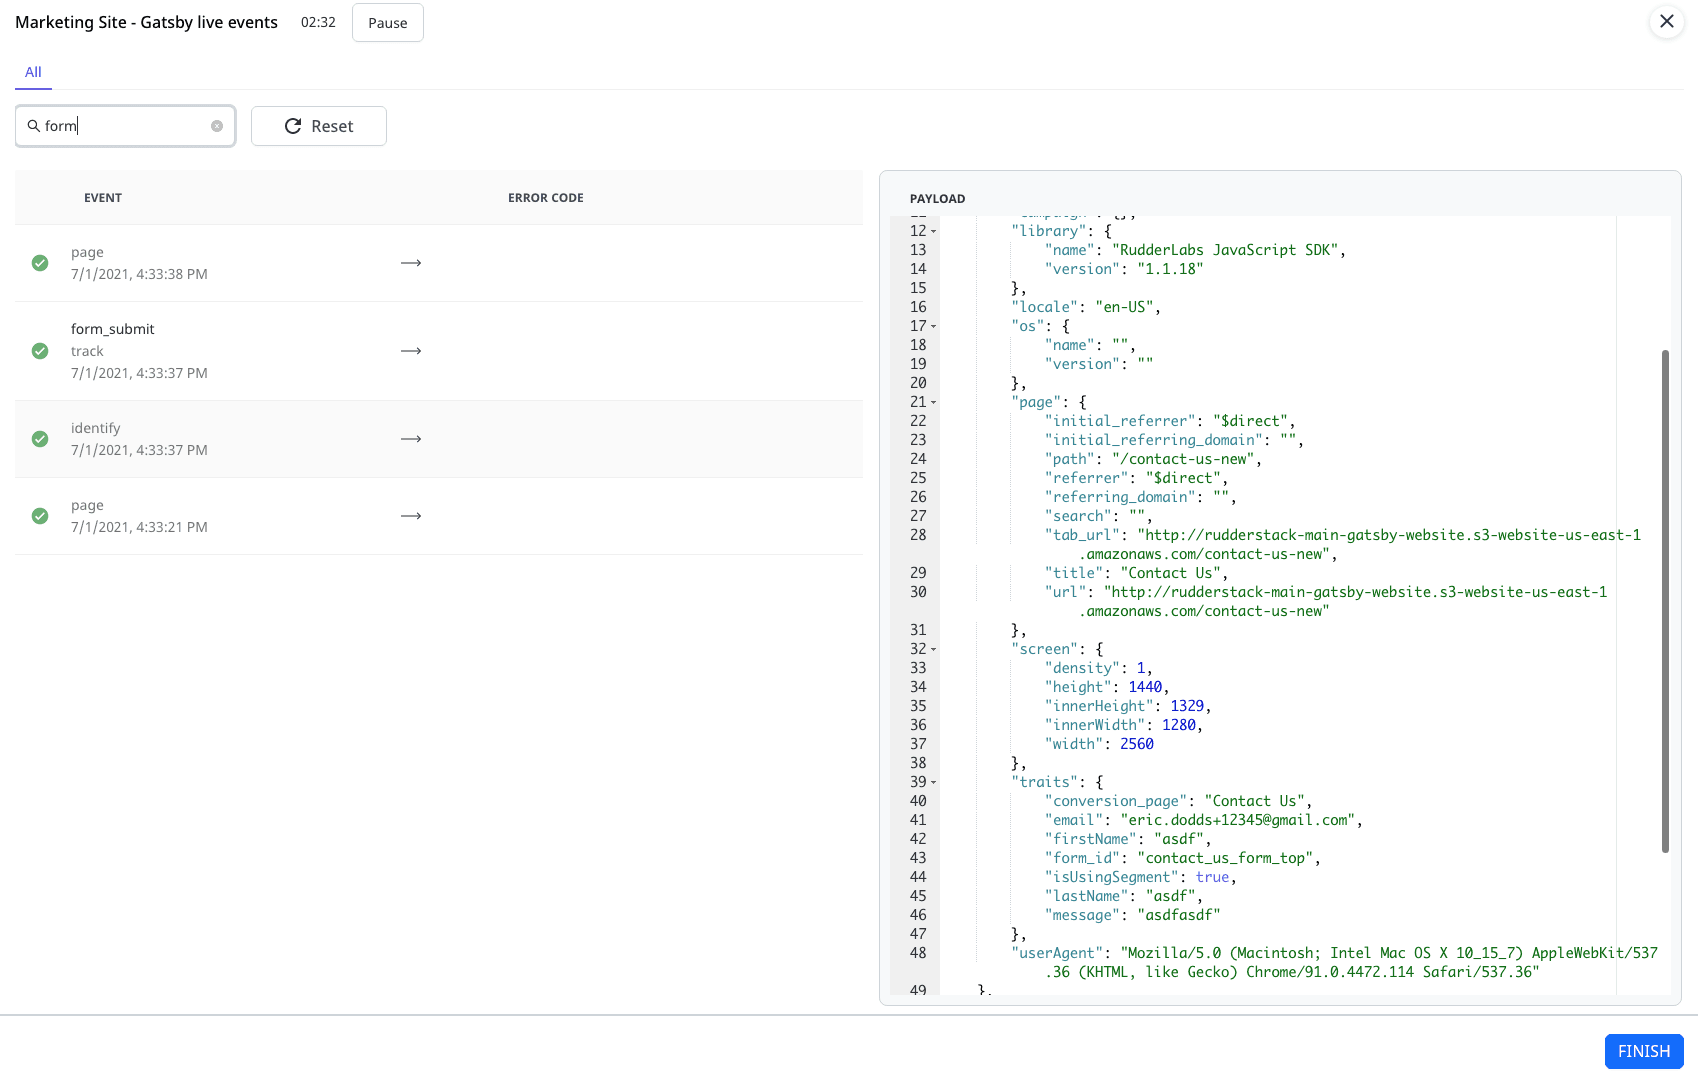
Task: Reset the event filter
Action: pyautogui.click(x=318, y=126)
